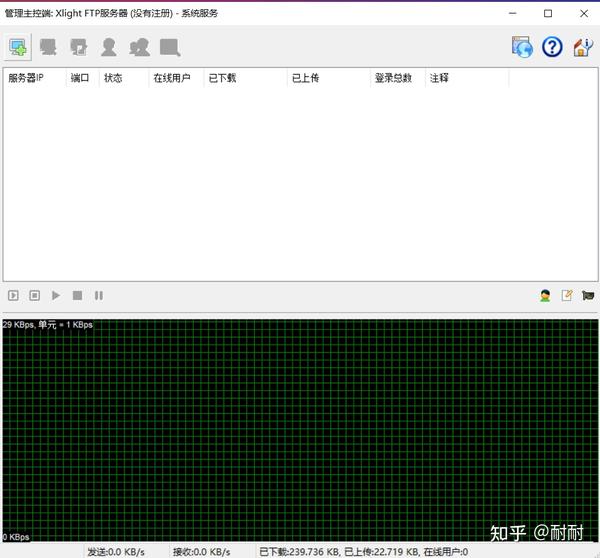Click the dark flag icon
This screenshot has width=600, height=558.
click(x=588, y=295)
